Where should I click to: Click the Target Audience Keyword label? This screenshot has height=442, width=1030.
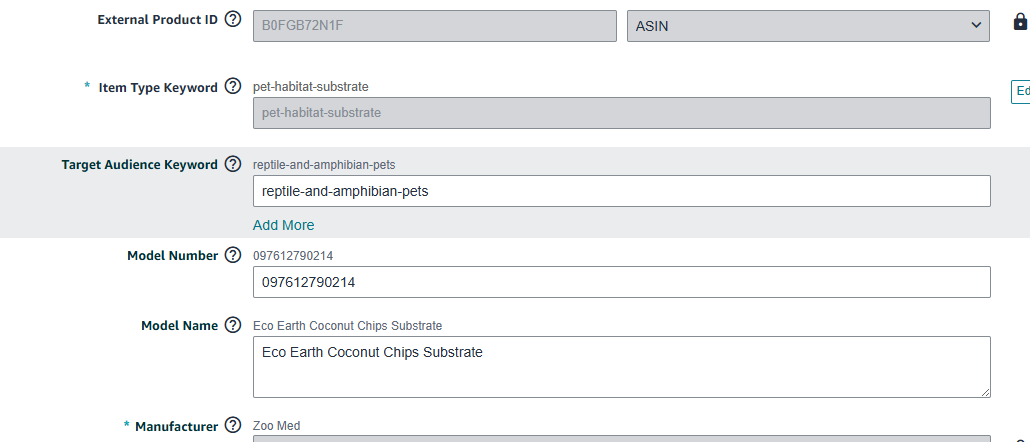point(139,164)
